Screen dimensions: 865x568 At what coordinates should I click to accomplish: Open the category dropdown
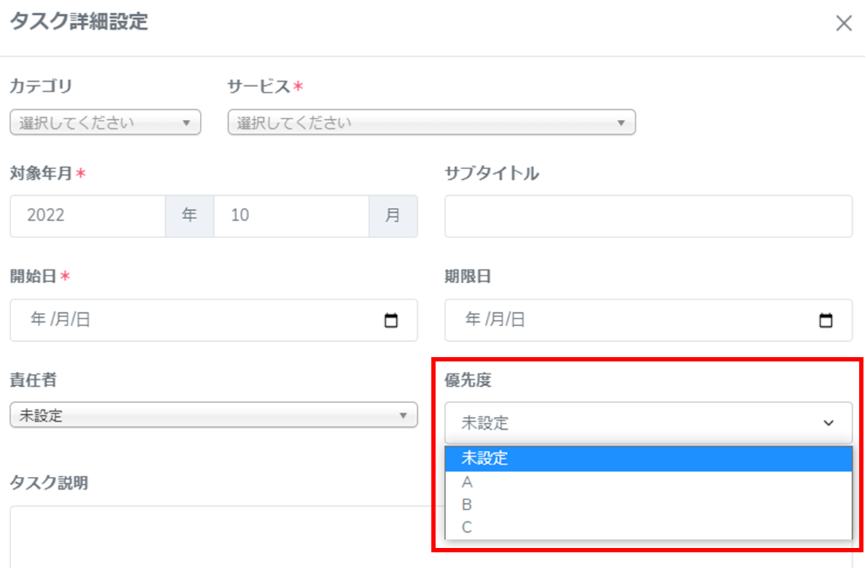[x=105, y=123]
